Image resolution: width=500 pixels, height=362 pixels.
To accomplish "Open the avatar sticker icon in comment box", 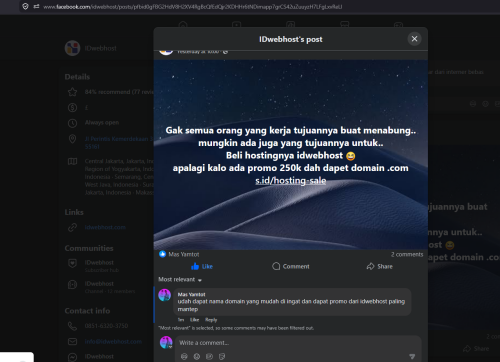I will tap(184, 357).
